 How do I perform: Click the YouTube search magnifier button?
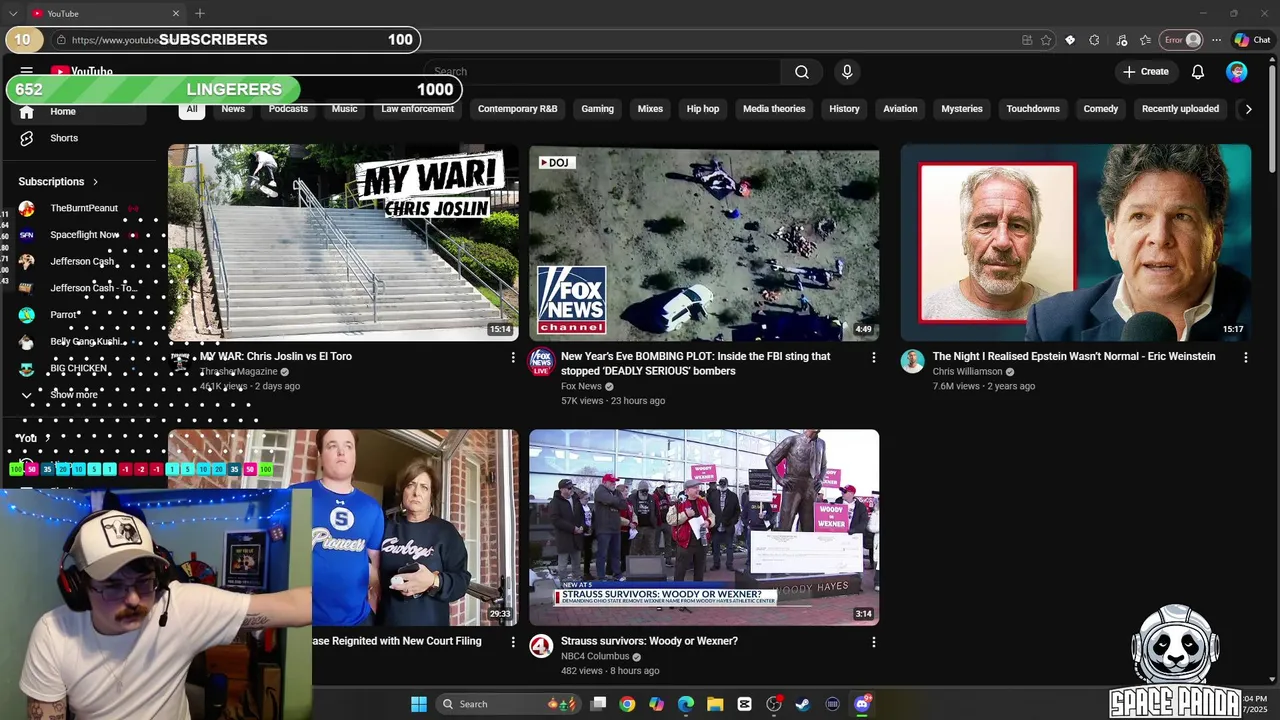tap(802, 72)
